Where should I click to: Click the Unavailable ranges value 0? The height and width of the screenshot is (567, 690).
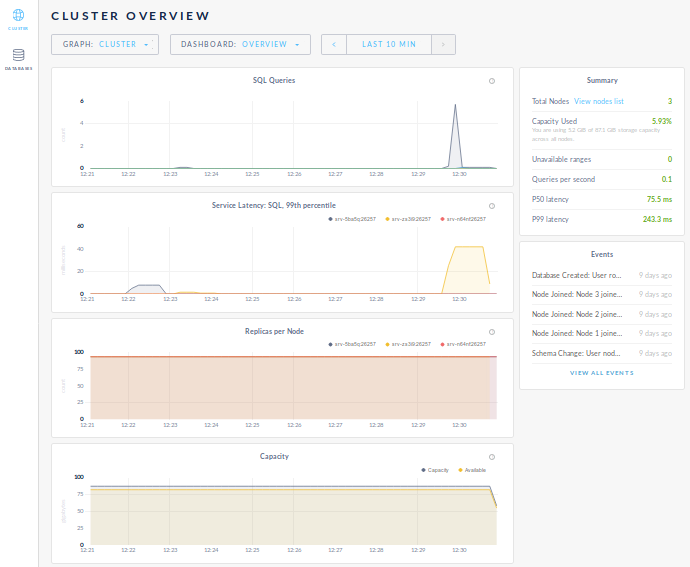[x=670, y=159]
